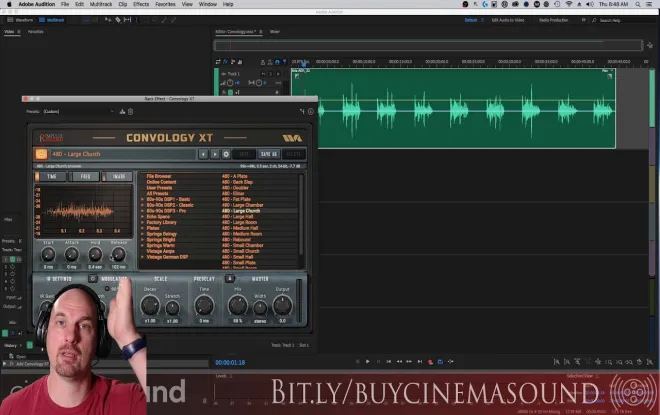
Task: Switch the IR display to FREQ view
Action: [85, 176]
